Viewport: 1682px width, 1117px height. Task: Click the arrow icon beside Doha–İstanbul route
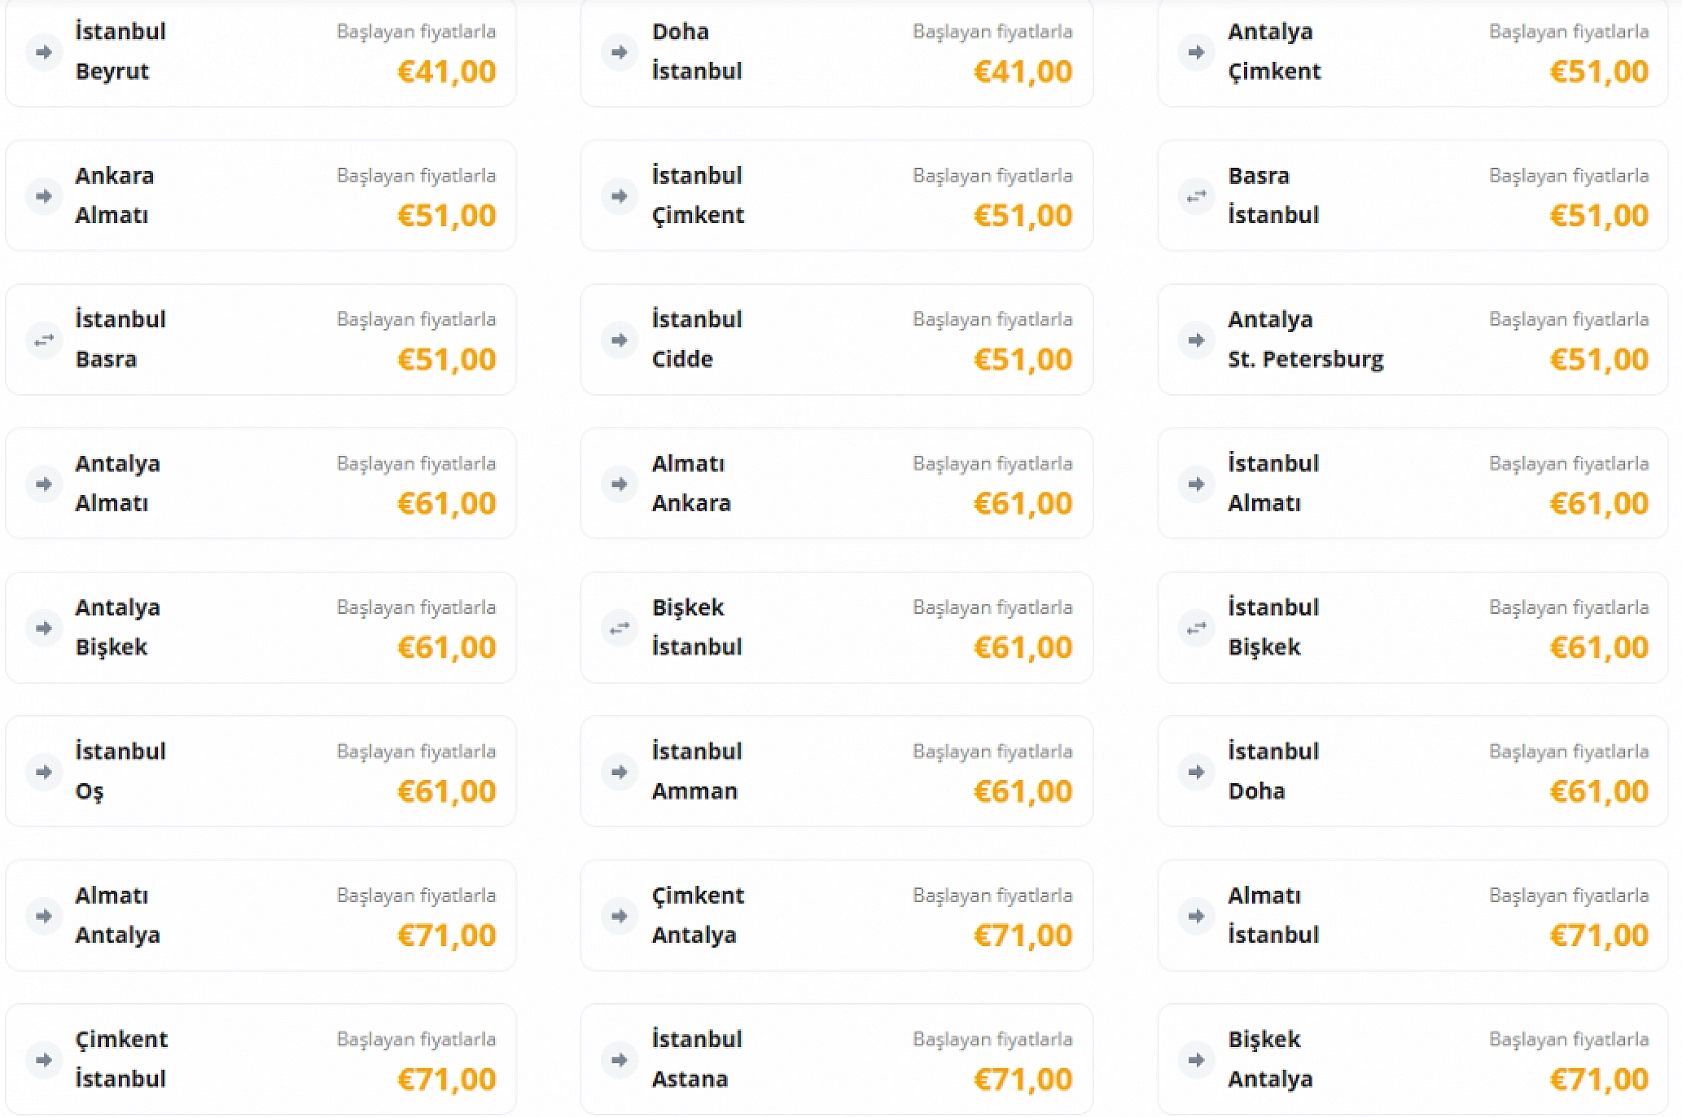[620, 52]
